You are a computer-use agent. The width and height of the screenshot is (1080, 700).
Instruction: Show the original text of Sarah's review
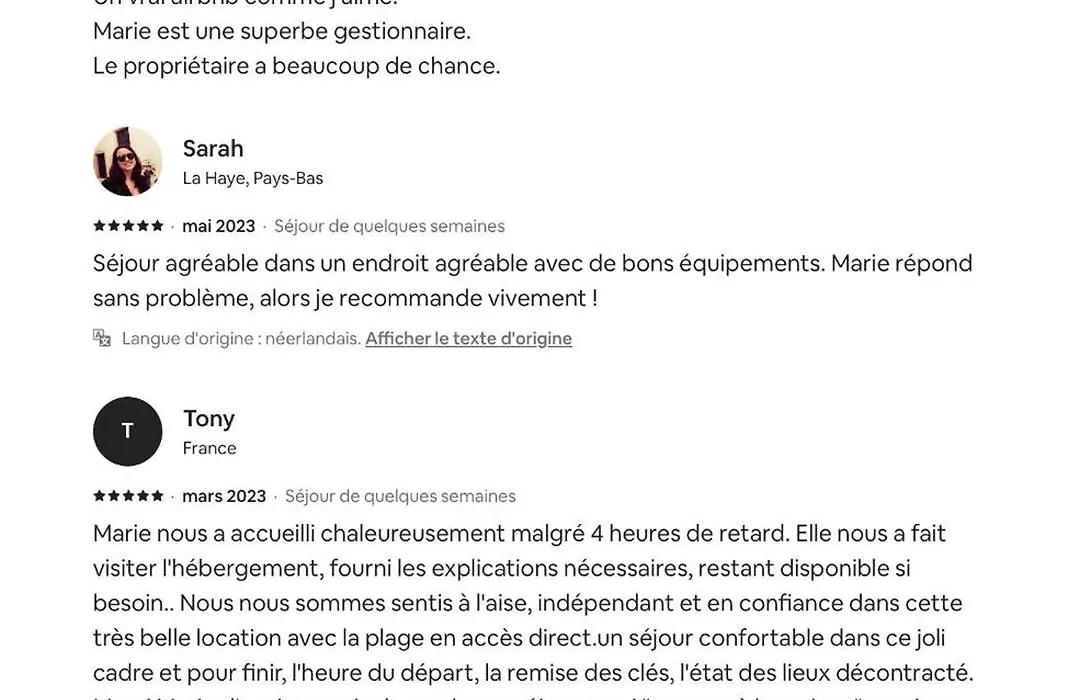(x=468, y=338)
